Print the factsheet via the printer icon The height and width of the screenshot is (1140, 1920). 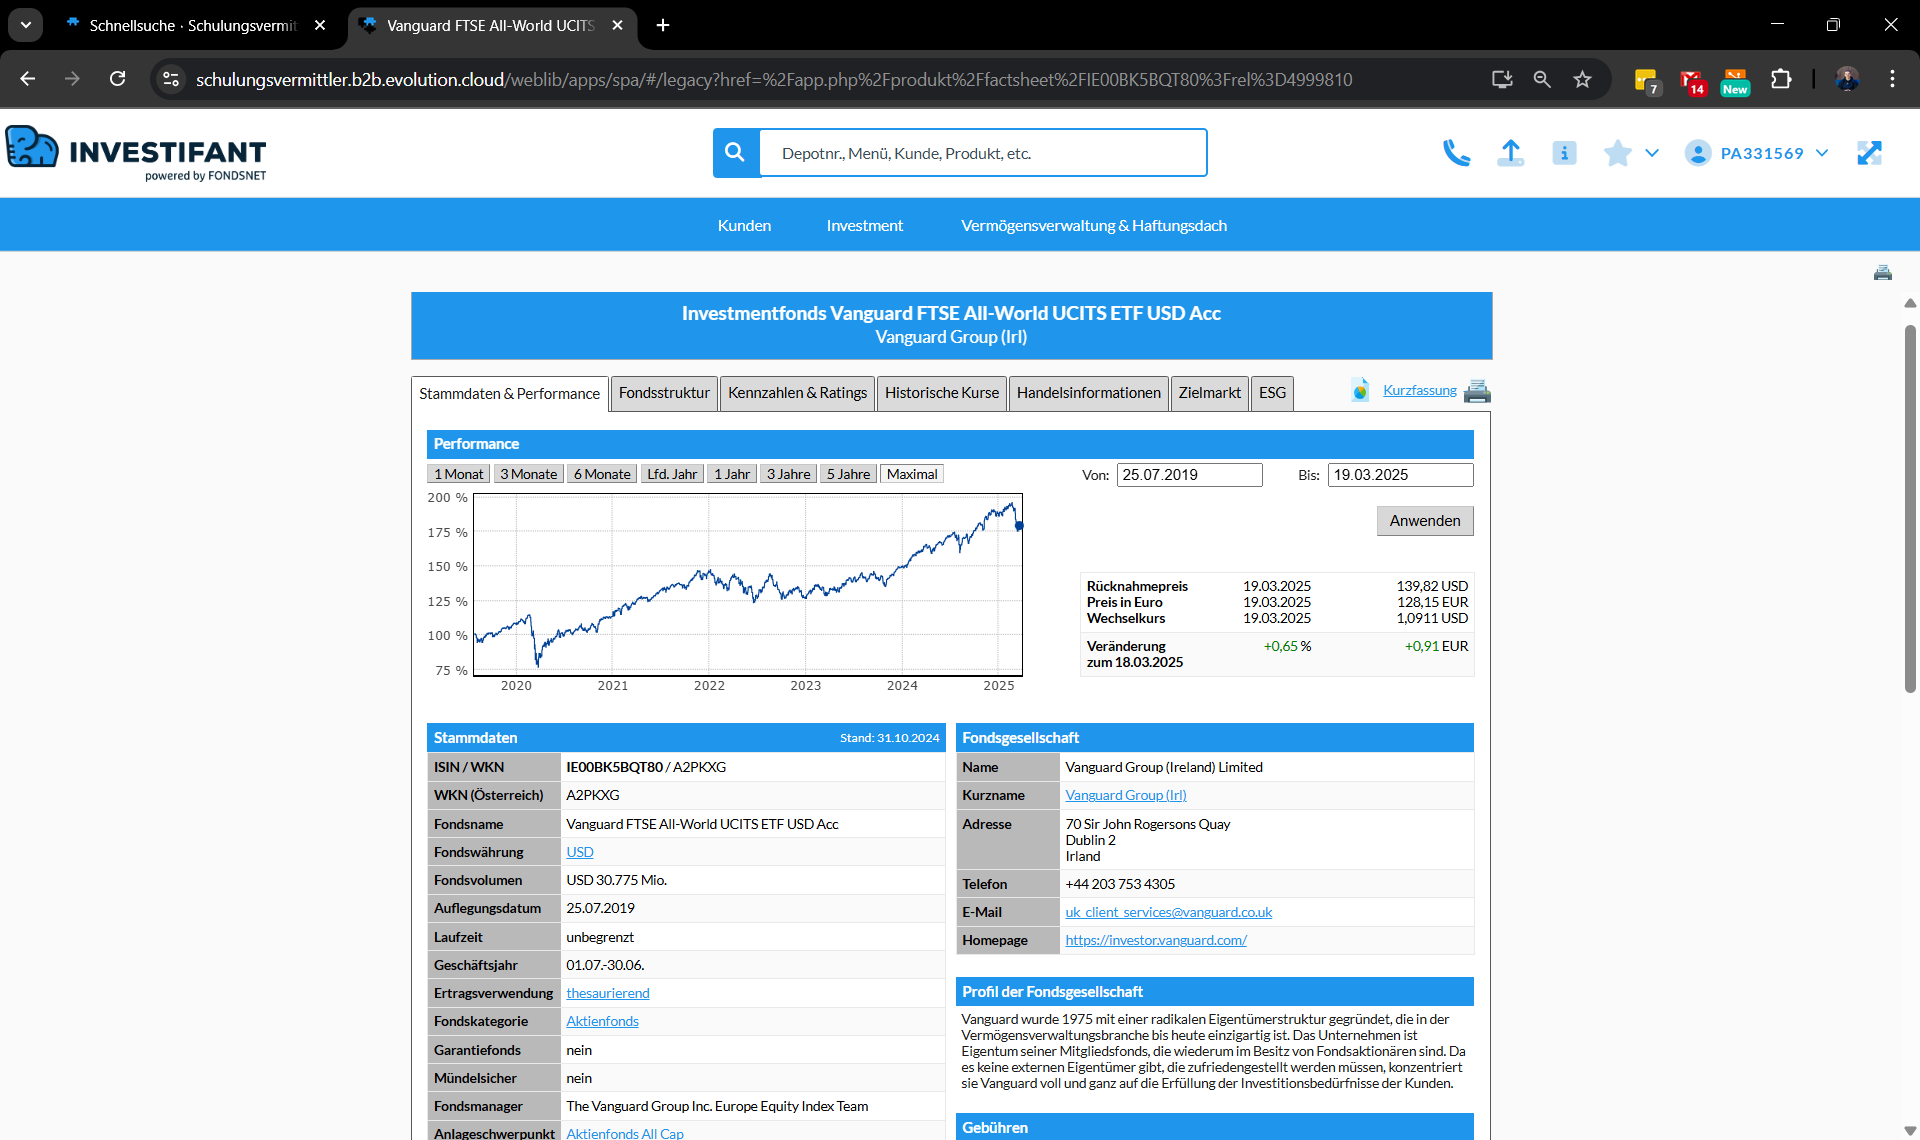1478,391
